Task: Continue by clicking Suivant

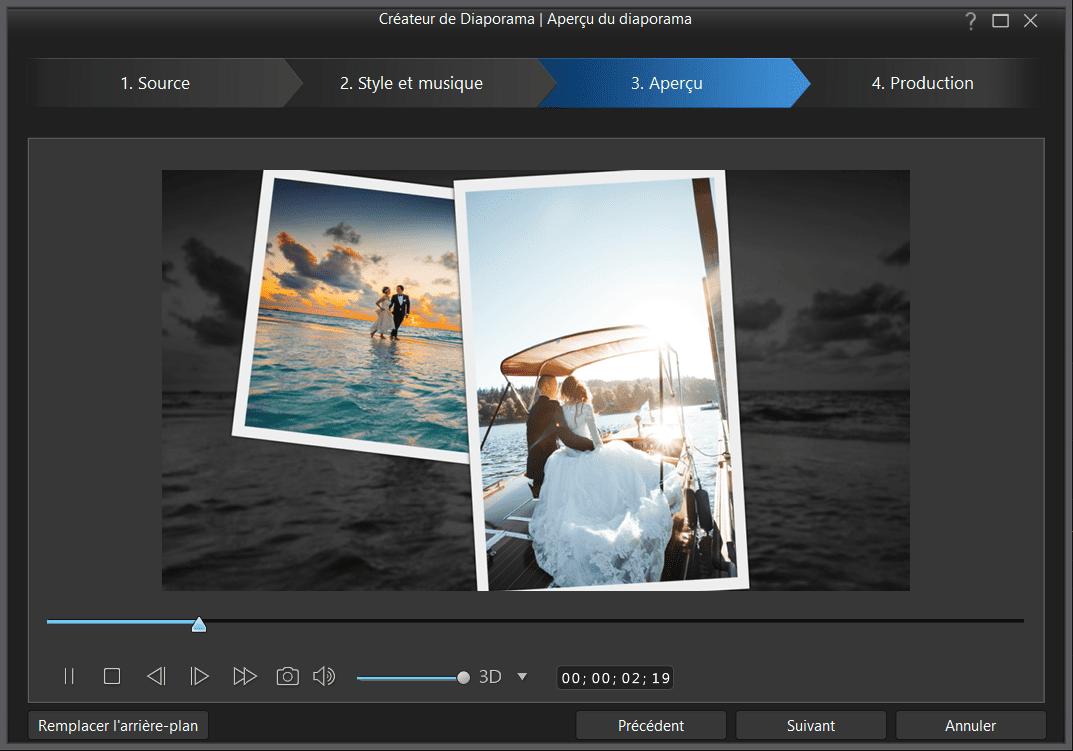Action: 810,724
